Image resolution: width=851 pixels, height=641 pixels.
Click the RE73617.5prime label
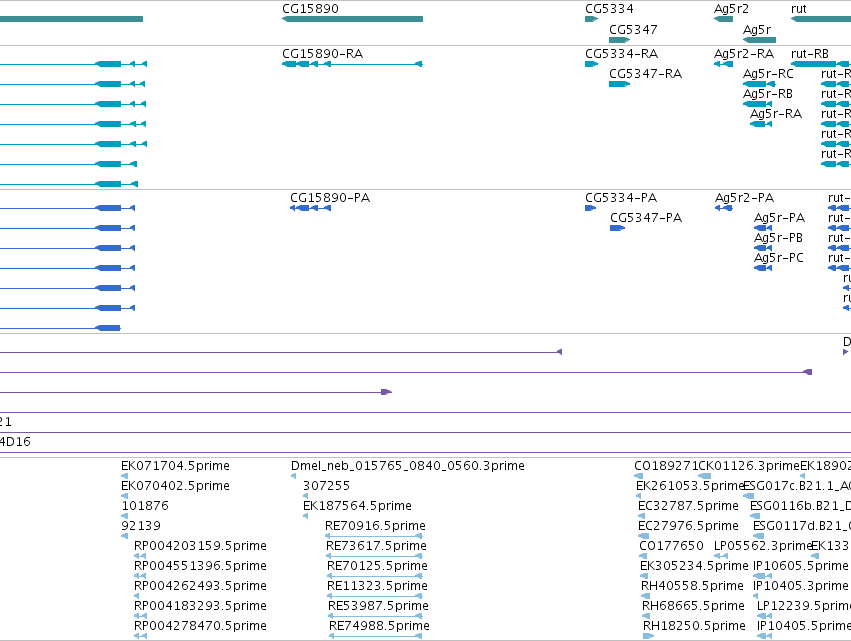click(x=376, y=545)
